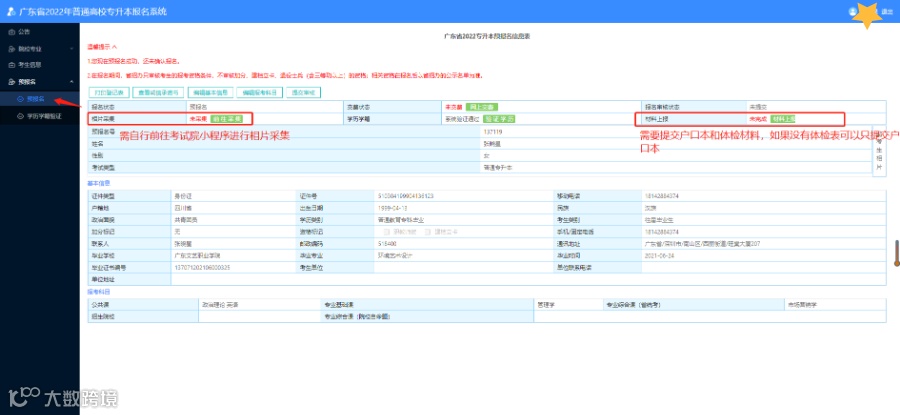900x415 pixels.
Task: Click the 未提交 review status value
Action: point(756,107)
